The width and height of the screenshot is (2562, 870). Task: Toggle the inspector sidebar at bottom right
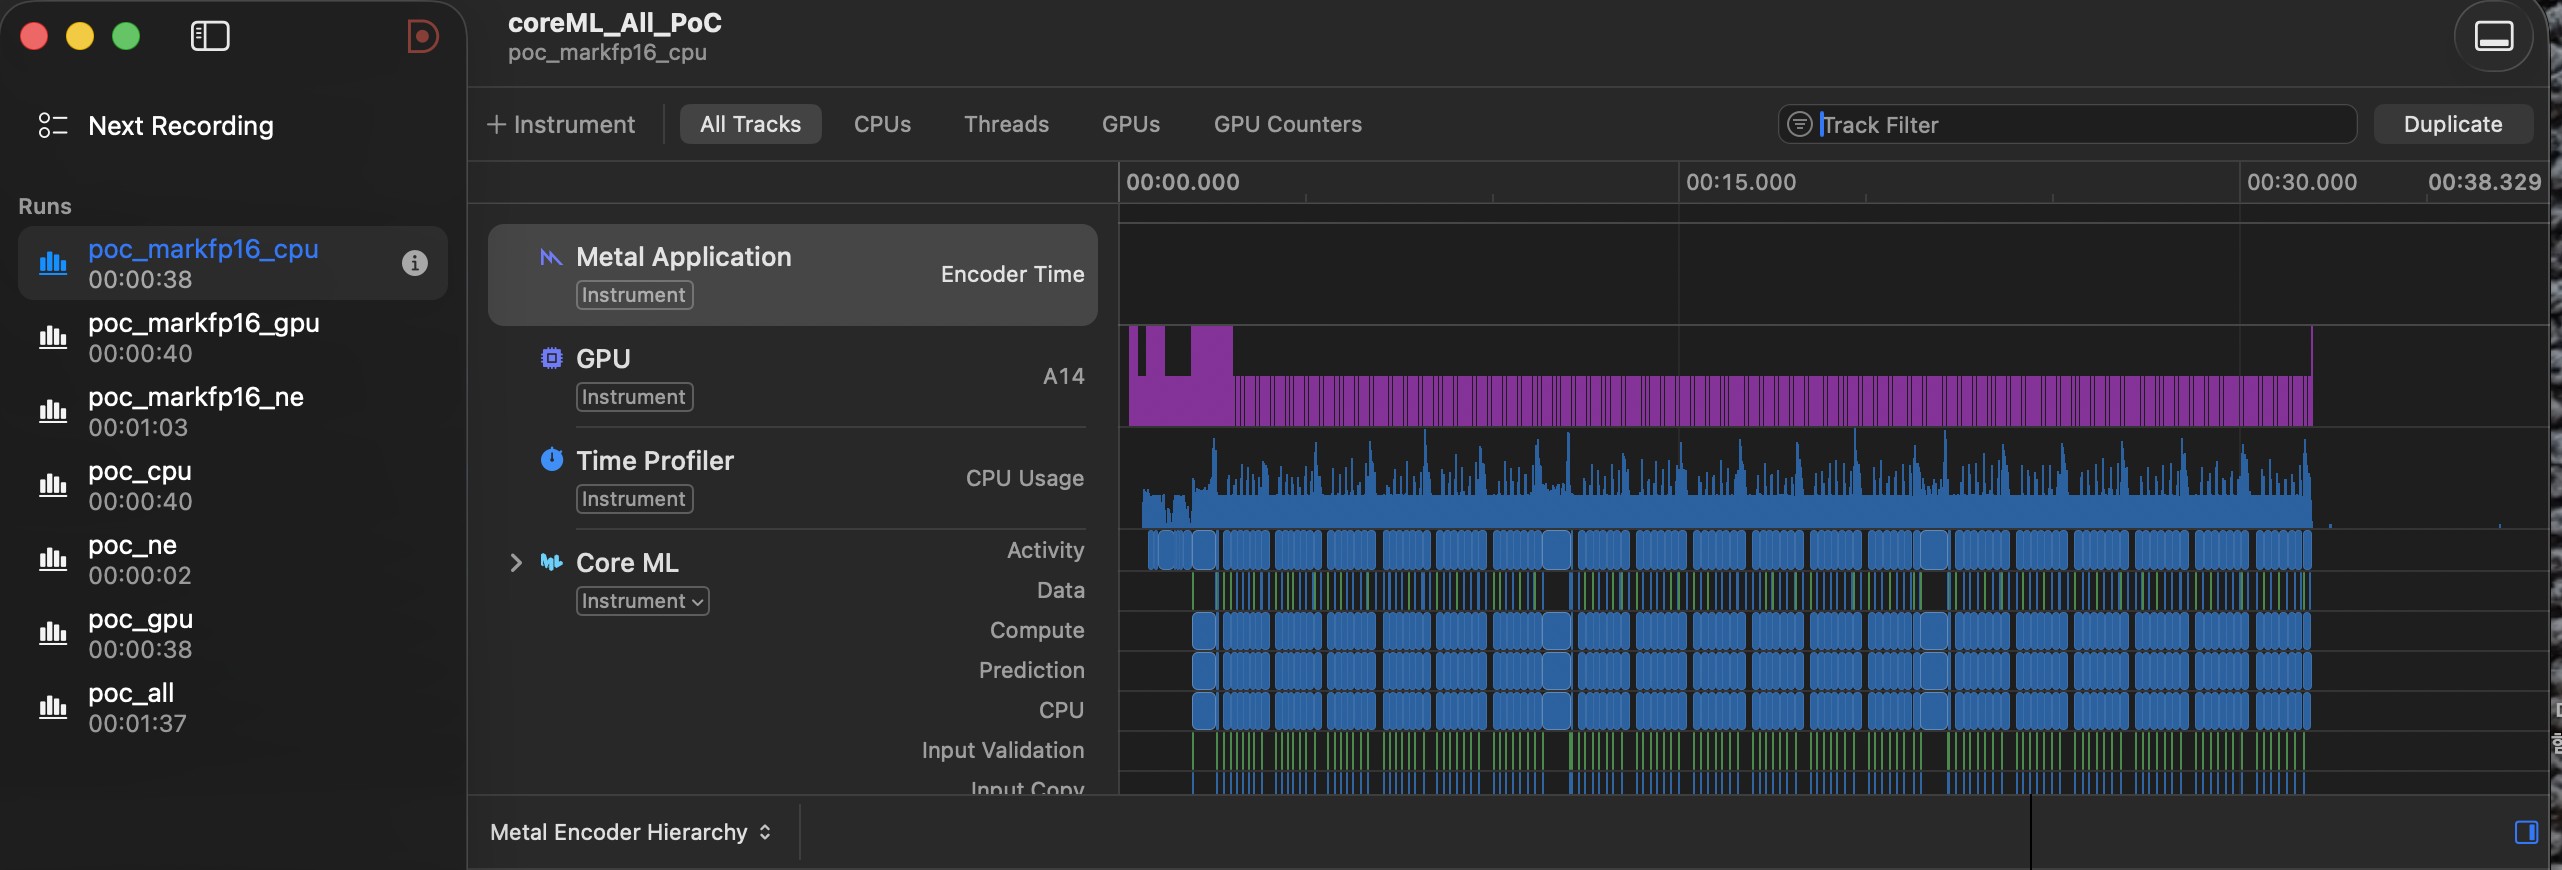[x=2526, y=832]
